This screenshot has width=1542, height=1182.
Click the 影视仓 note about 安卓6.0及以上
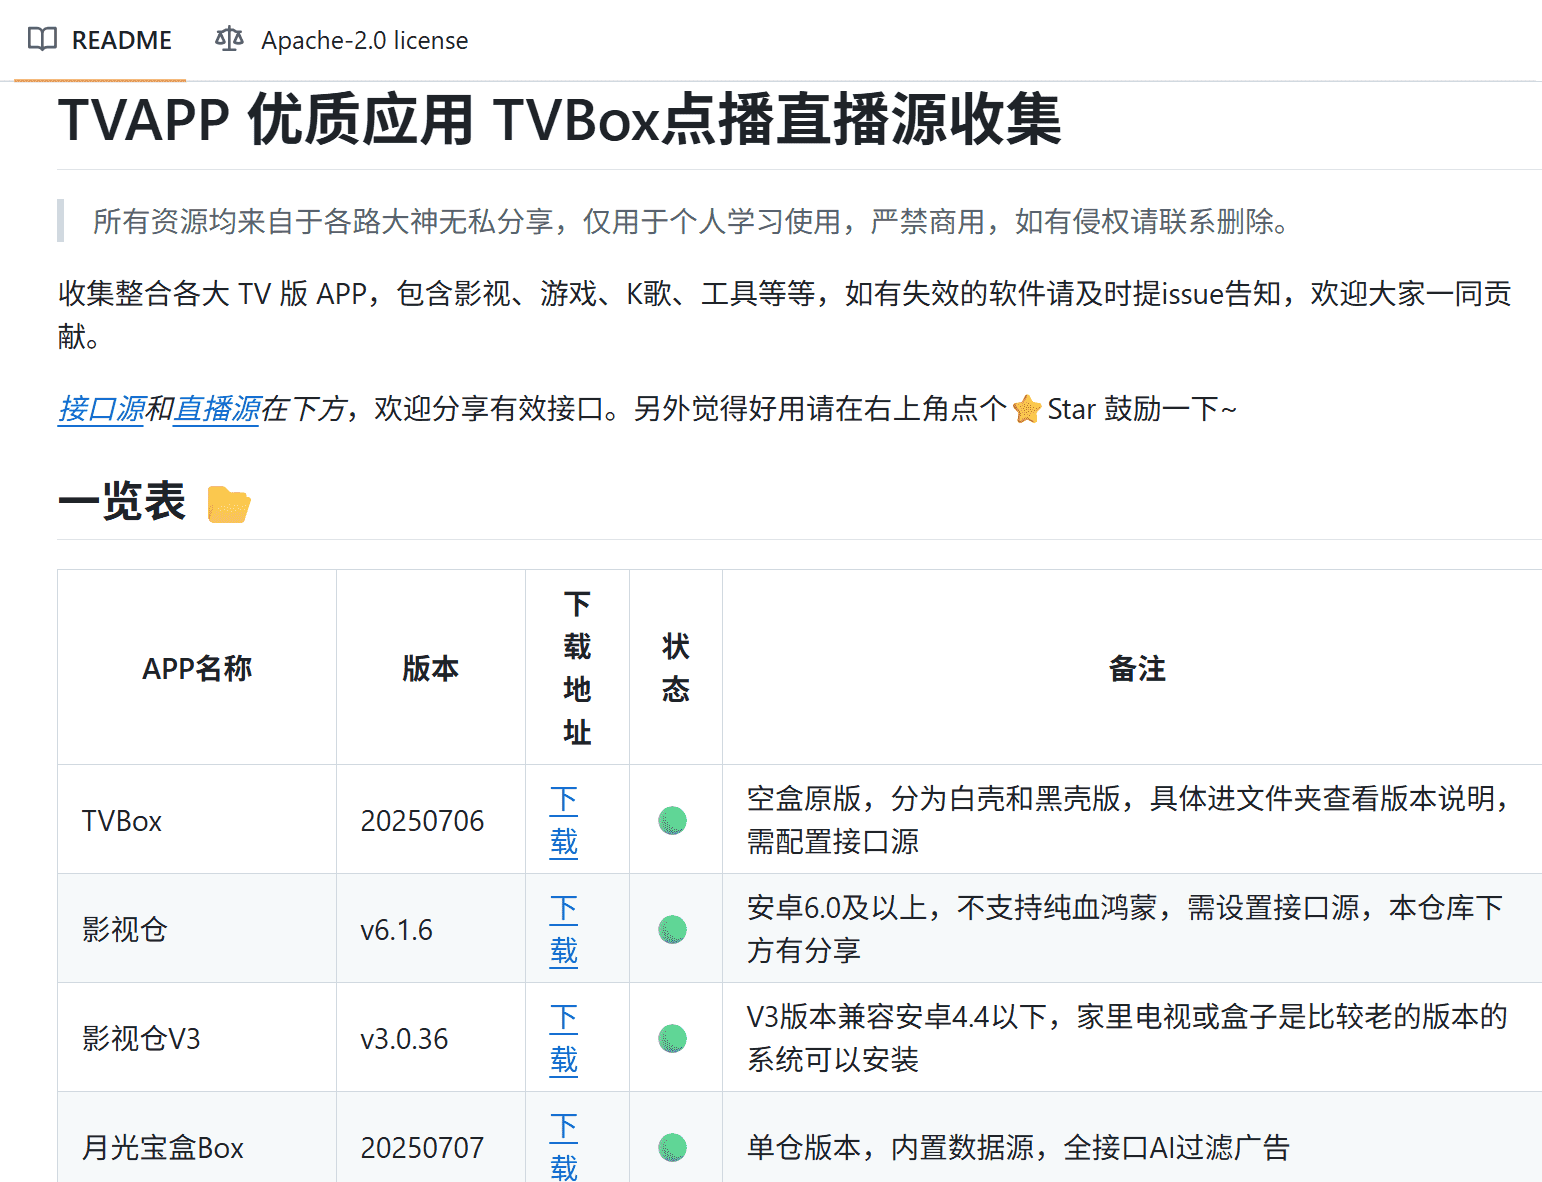[1125, 929]
